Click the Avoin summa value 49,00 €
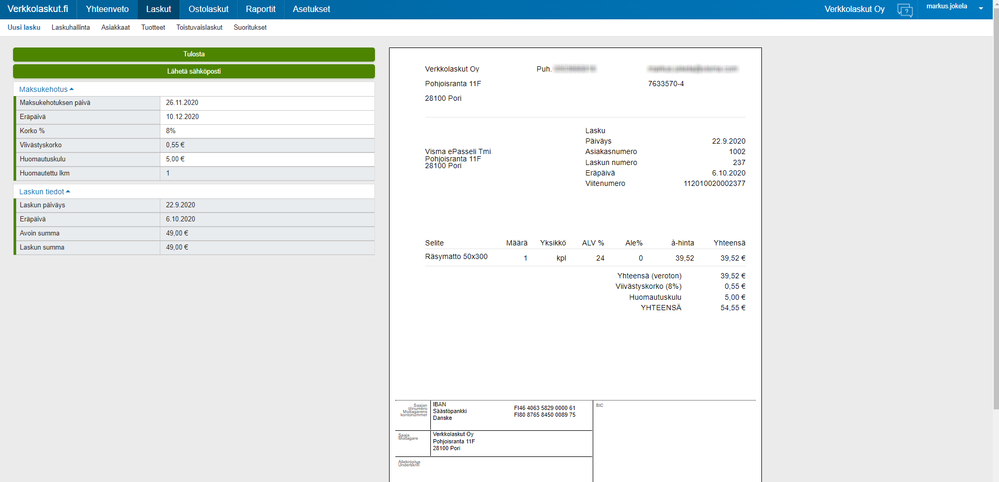This screenshot has height=482, width=999. pyautogui.click(x=177, y=233)
